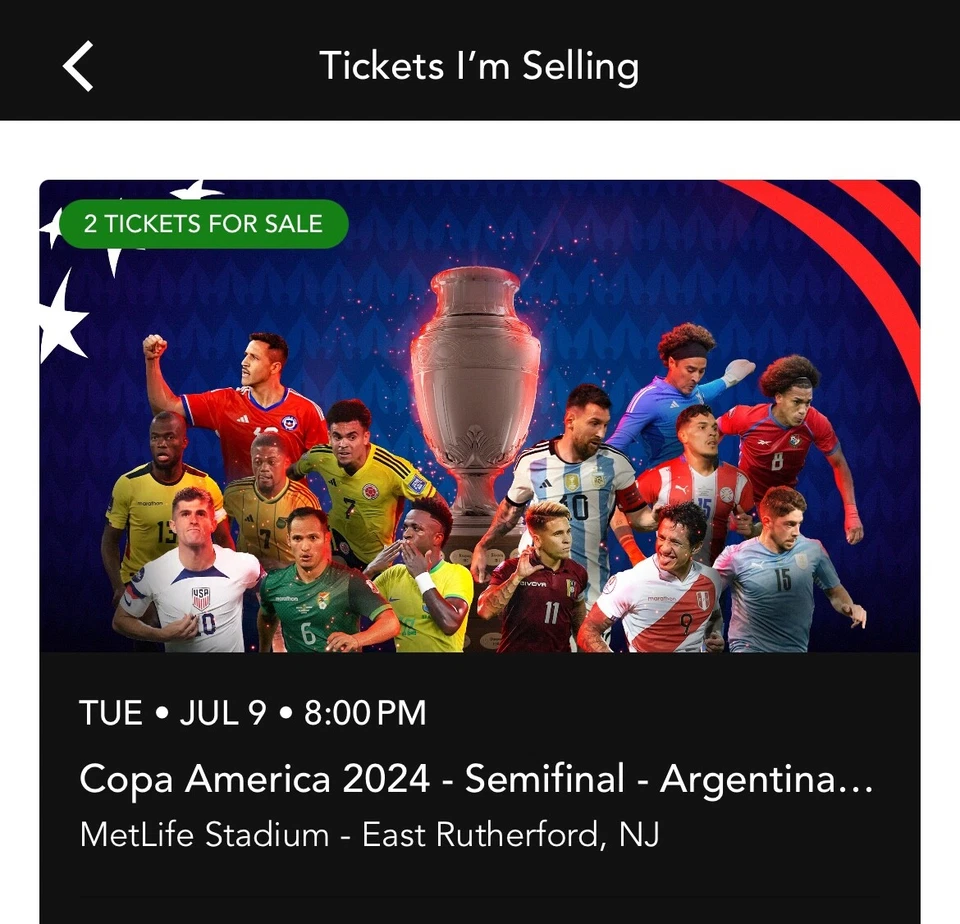Viewport: 960px width, 924px height.
Task: Click the event date 'TUE JUL 9 8:00 PM'
Action: pos(253,713)
